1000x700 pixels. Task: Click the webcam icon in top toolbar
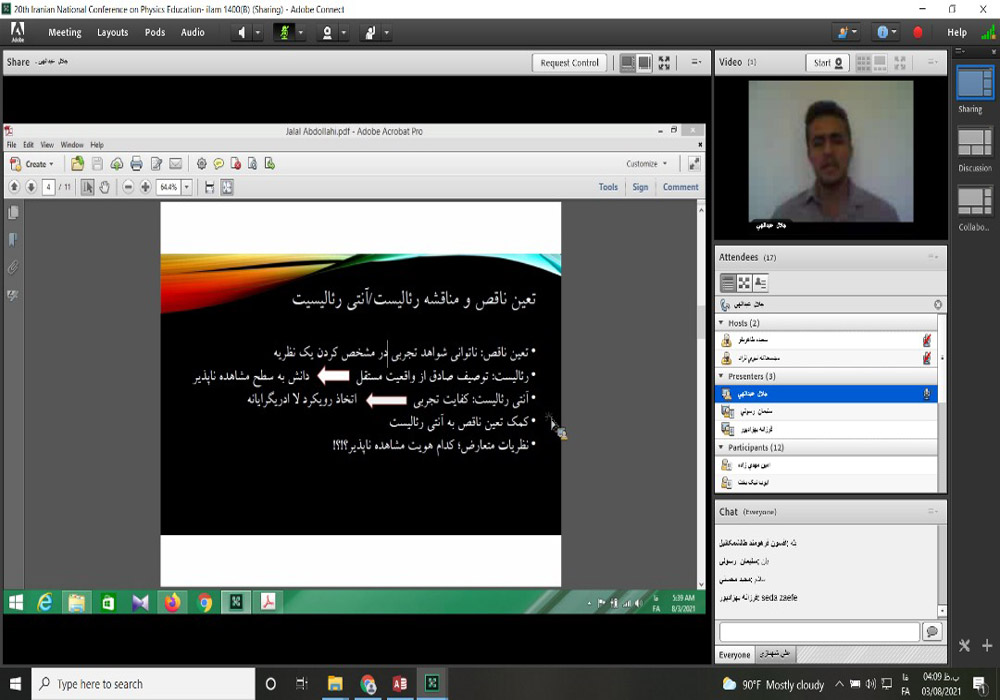(x=326, y=32)
